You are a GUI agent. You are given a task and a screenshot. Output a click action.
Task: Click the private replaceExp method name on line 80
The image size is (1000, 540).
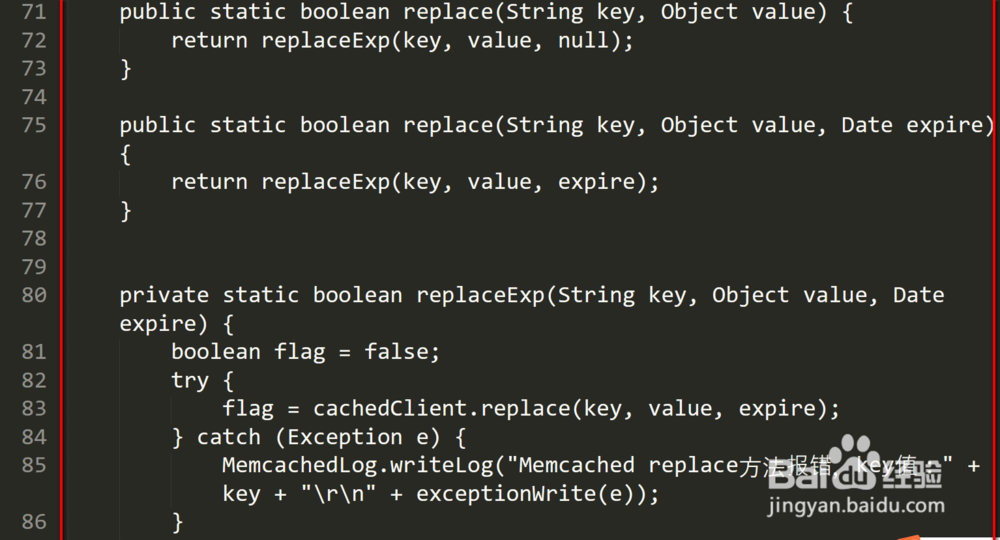pyautogui.click(x=480, y=295)
